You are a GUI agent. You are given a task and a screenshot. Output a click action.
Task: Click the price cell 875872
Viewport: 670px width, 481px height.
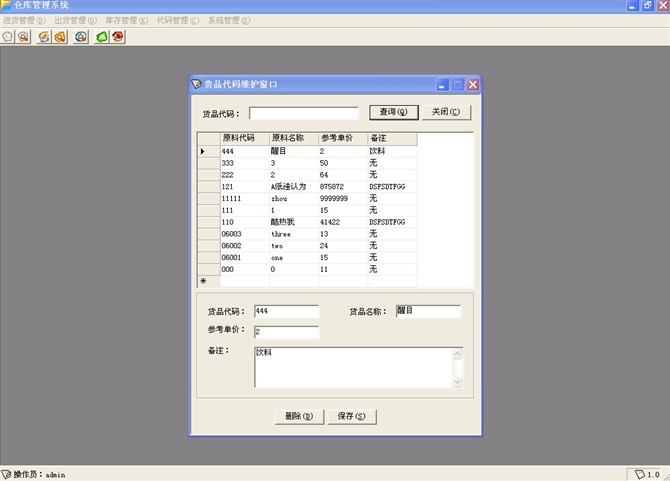pos(343,187)
